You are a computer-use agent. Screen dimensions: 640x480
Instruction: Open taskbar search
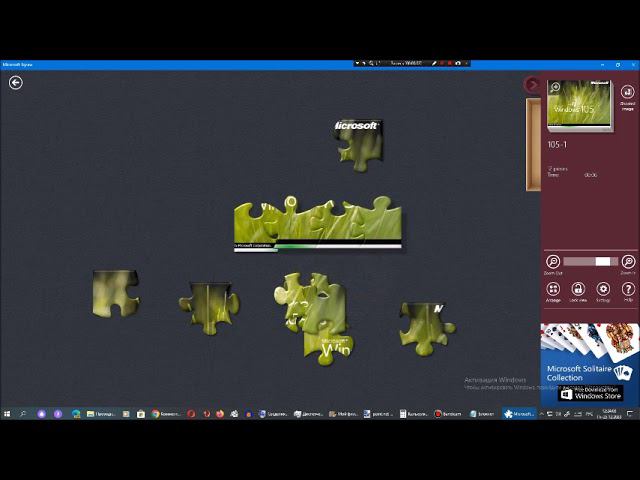[x=23, y=414]
